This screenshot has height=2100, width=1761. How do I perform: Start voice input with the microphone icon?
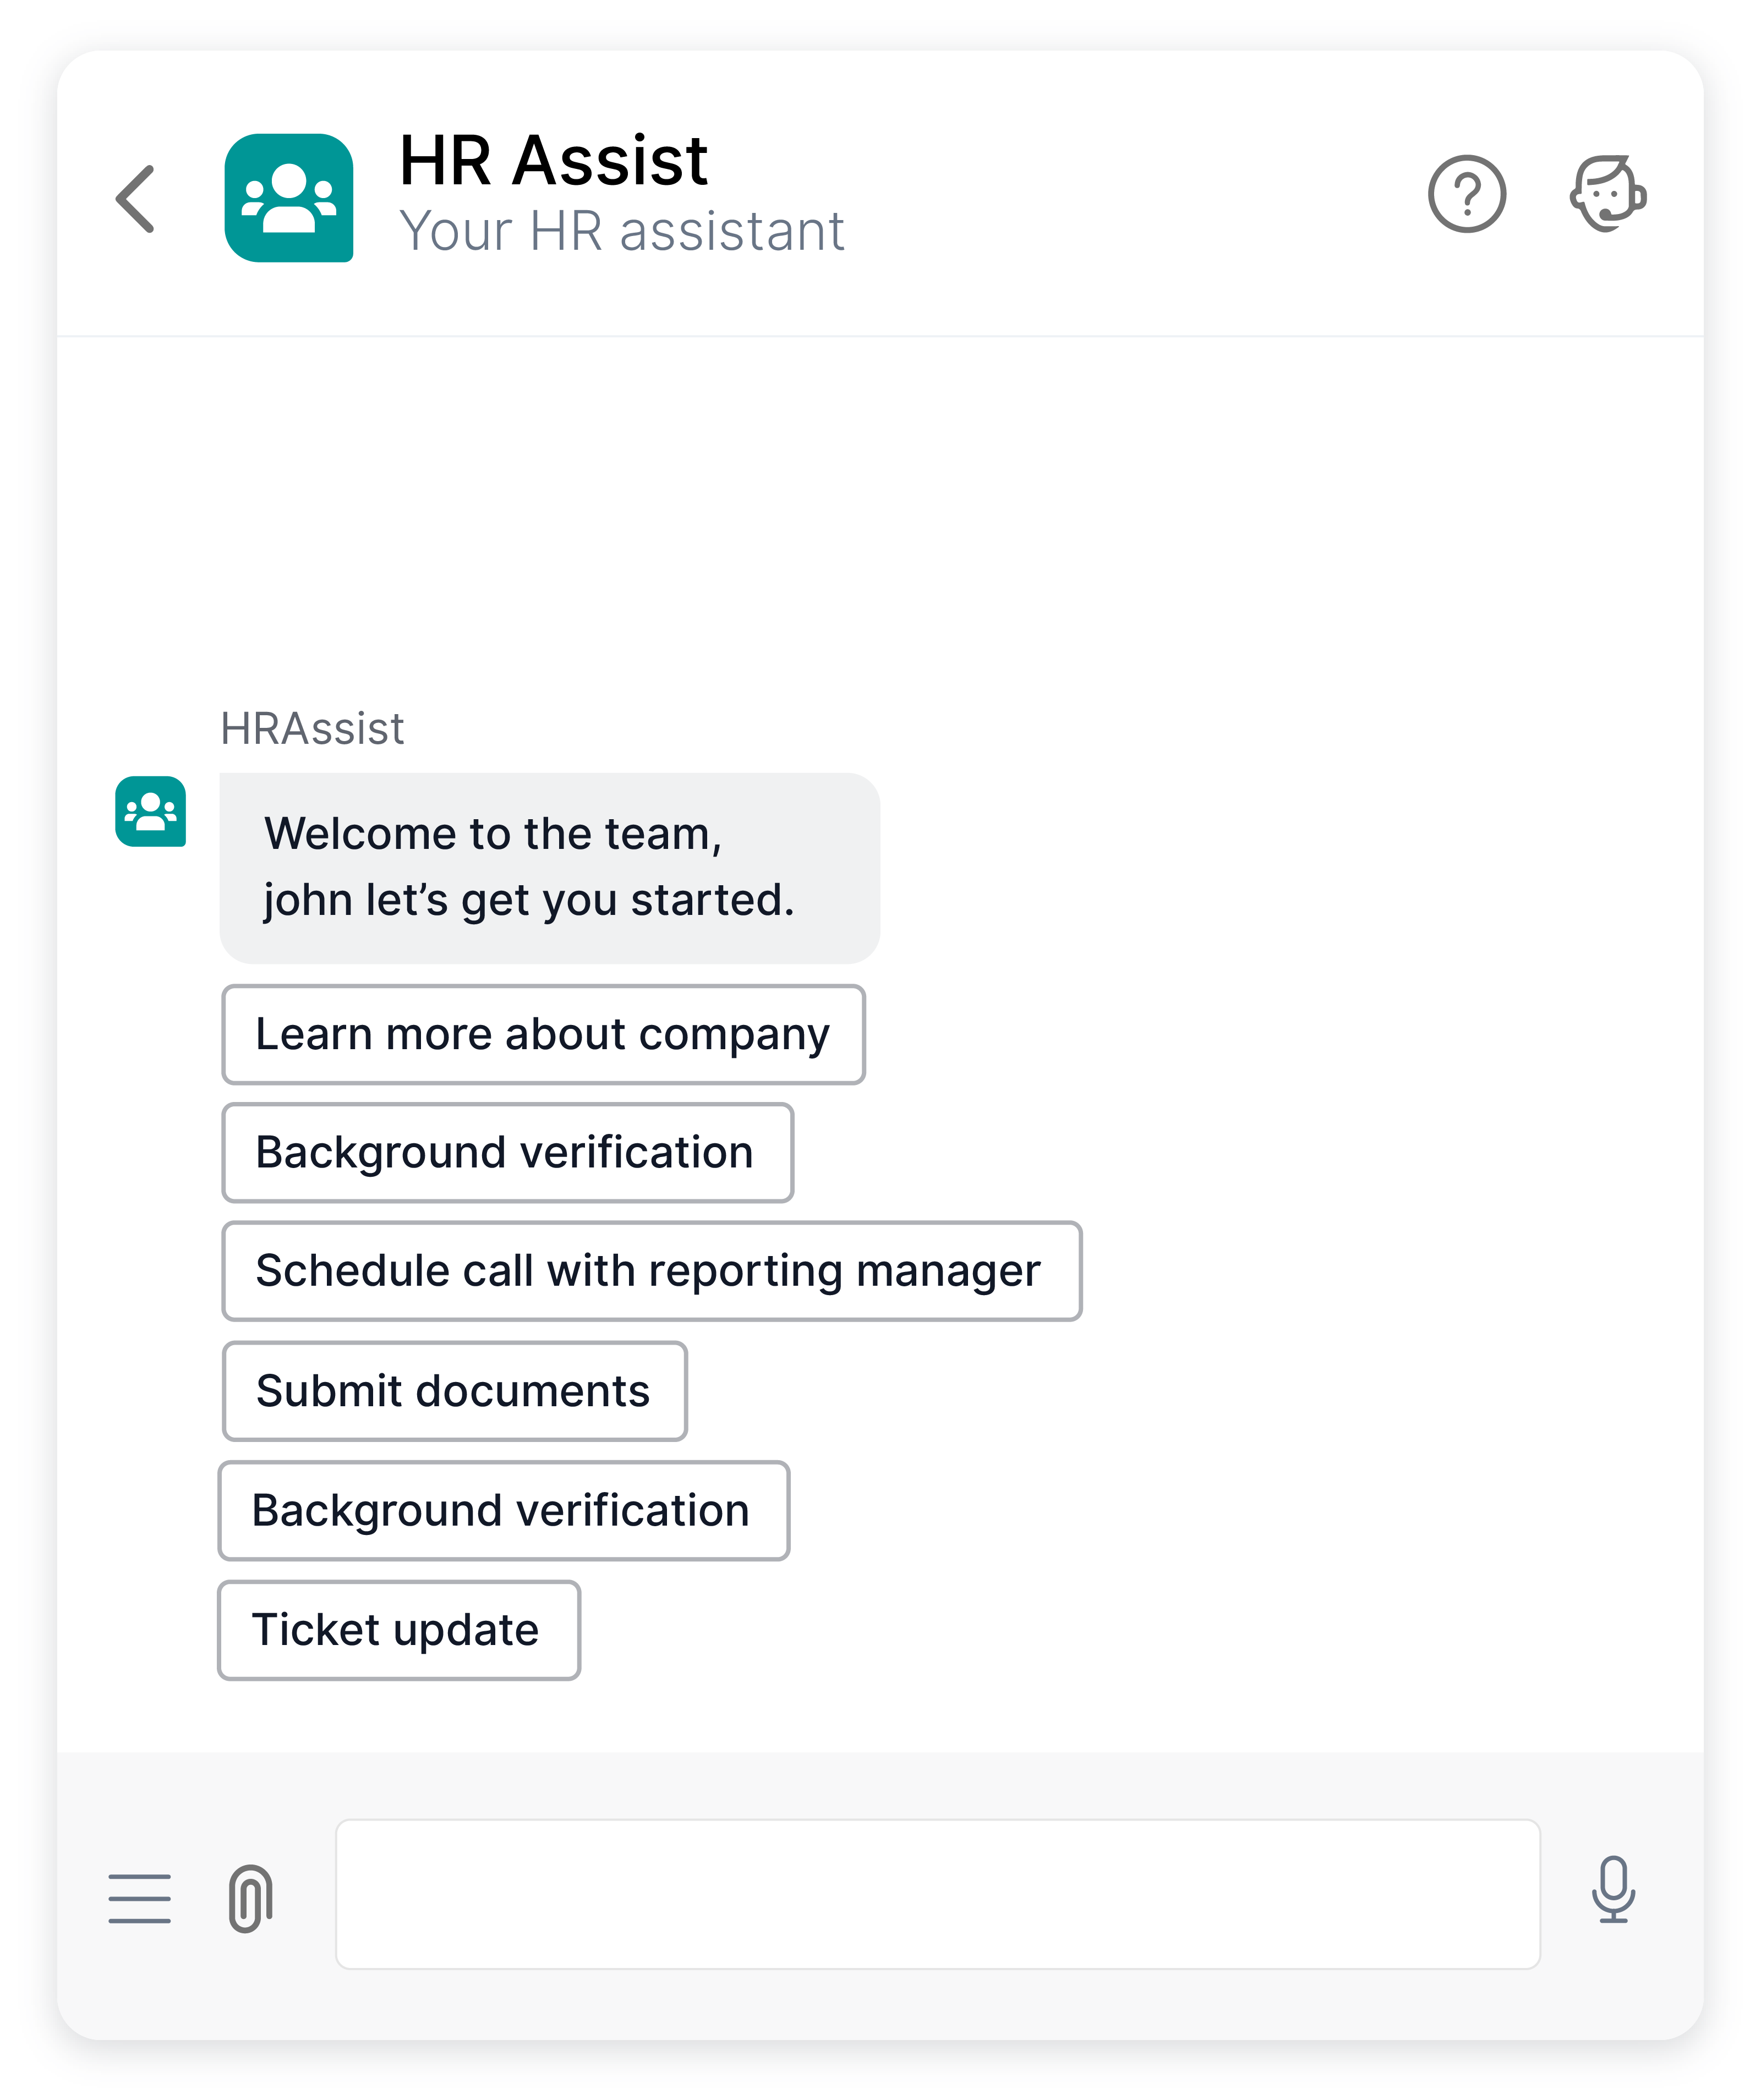point(1613,1889)
